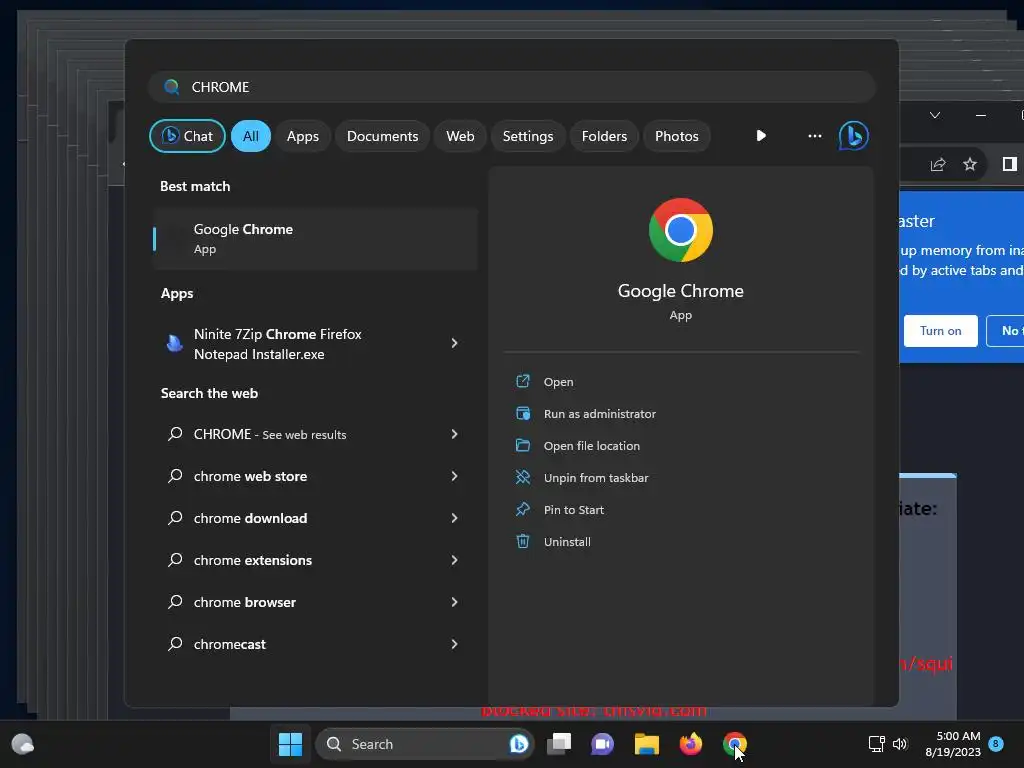Open File Explorer from the taskbar
This screenshot has width=1024, height=768.
tap(647, 744)
